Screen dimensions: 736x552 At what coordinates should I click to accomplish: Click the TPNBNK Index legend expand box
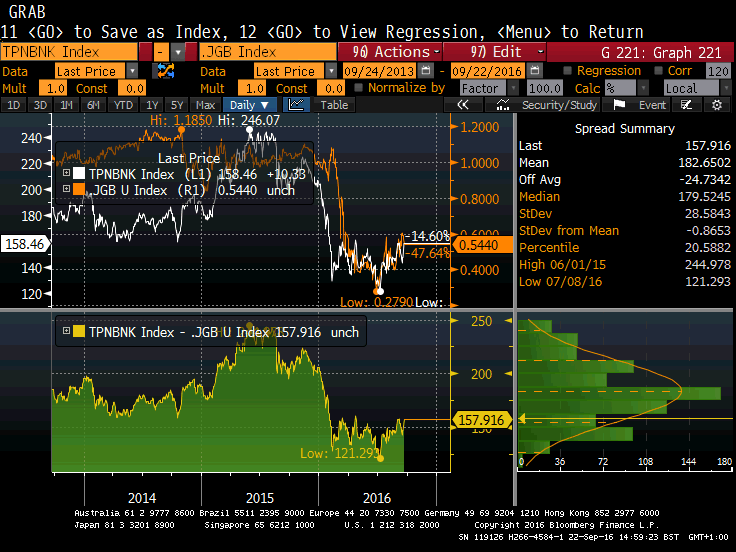(x=67, y=173)
